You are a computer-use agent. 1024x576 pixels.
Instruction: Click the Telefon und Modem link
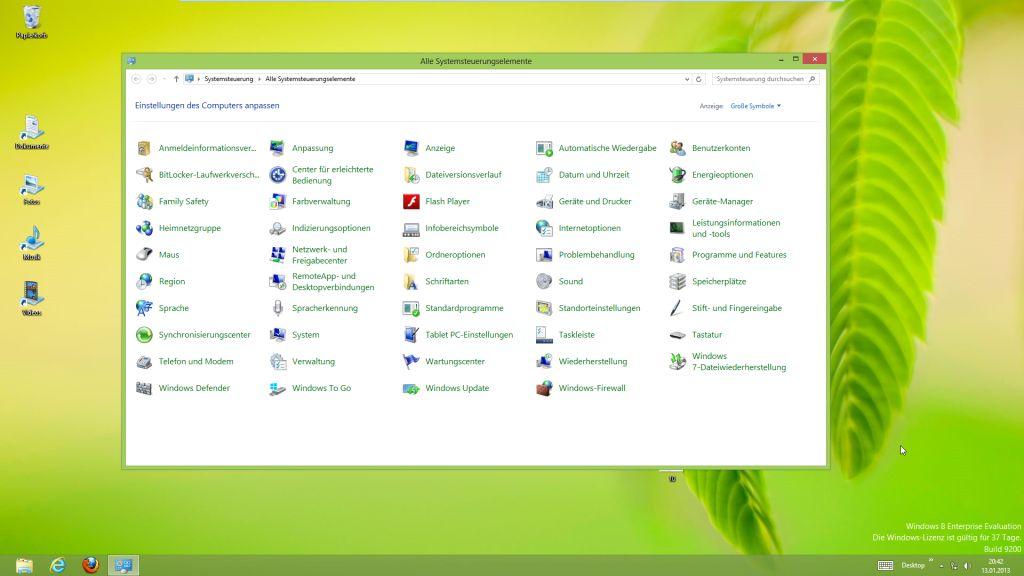pos(196,362)
